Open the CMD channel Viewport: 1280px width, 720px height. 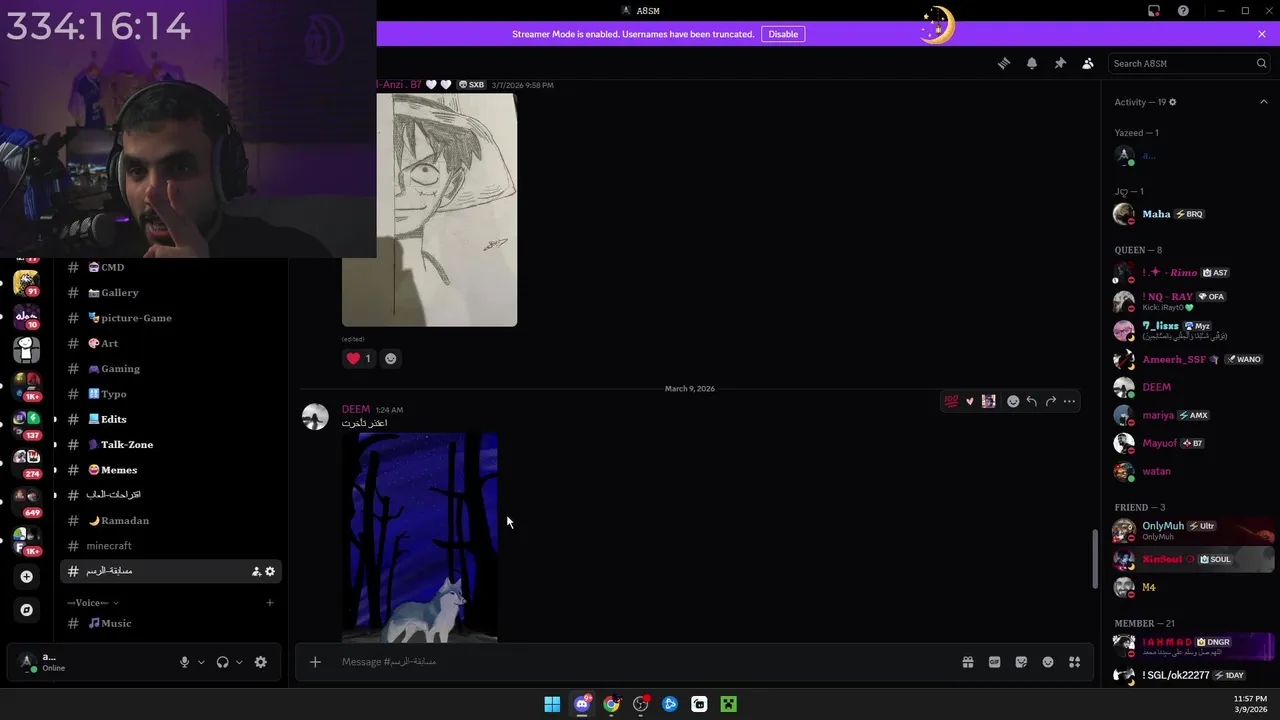point(170,267)
